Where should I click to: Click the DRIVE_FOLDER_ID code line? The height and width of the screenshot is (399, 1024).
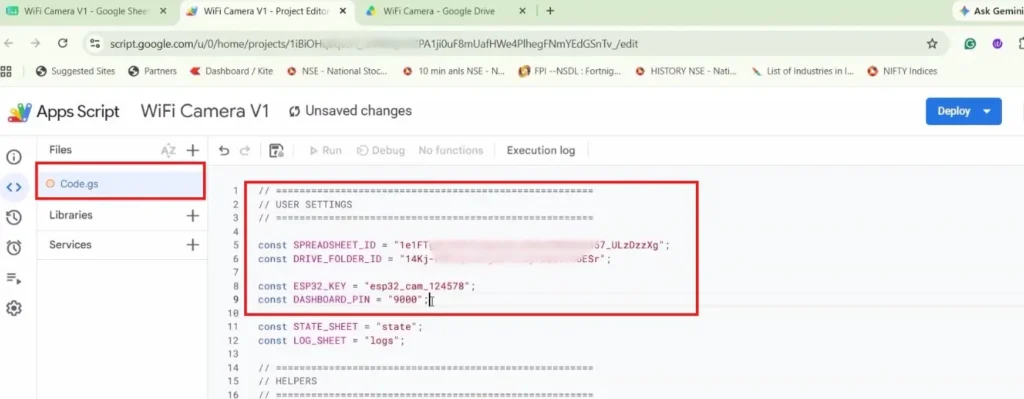point(434,259)
